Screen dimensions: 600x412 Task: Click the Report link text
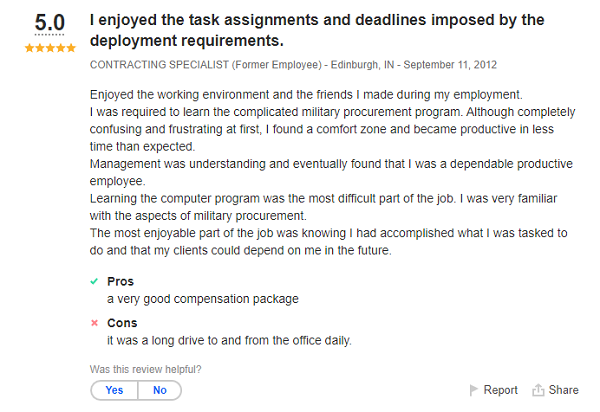(500, 390)
